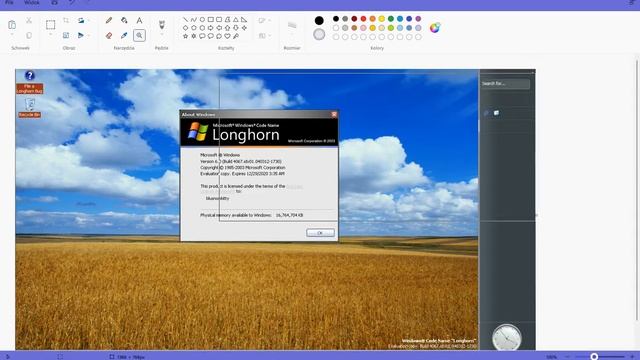Click the white Color 2 secondary circle
The height and width of the screenshot is (360, 640).
coord(319,34)
